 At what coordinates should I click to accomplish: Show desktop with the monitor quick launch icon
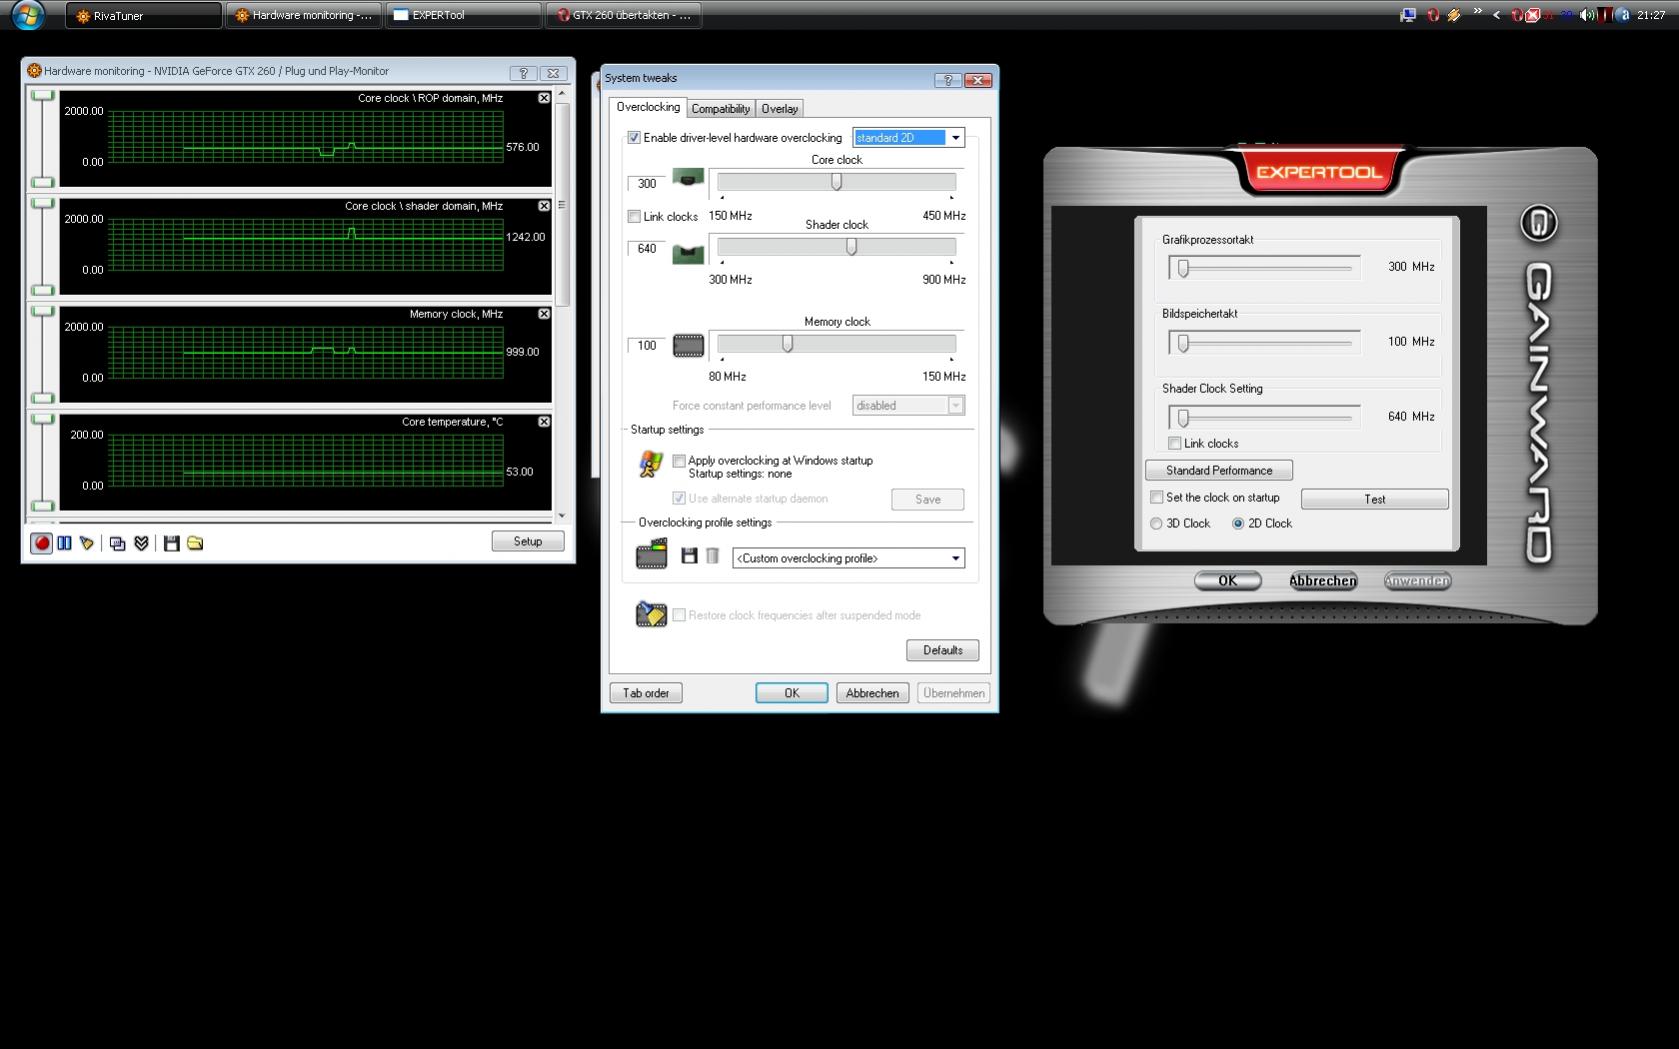click(1408, 15)
